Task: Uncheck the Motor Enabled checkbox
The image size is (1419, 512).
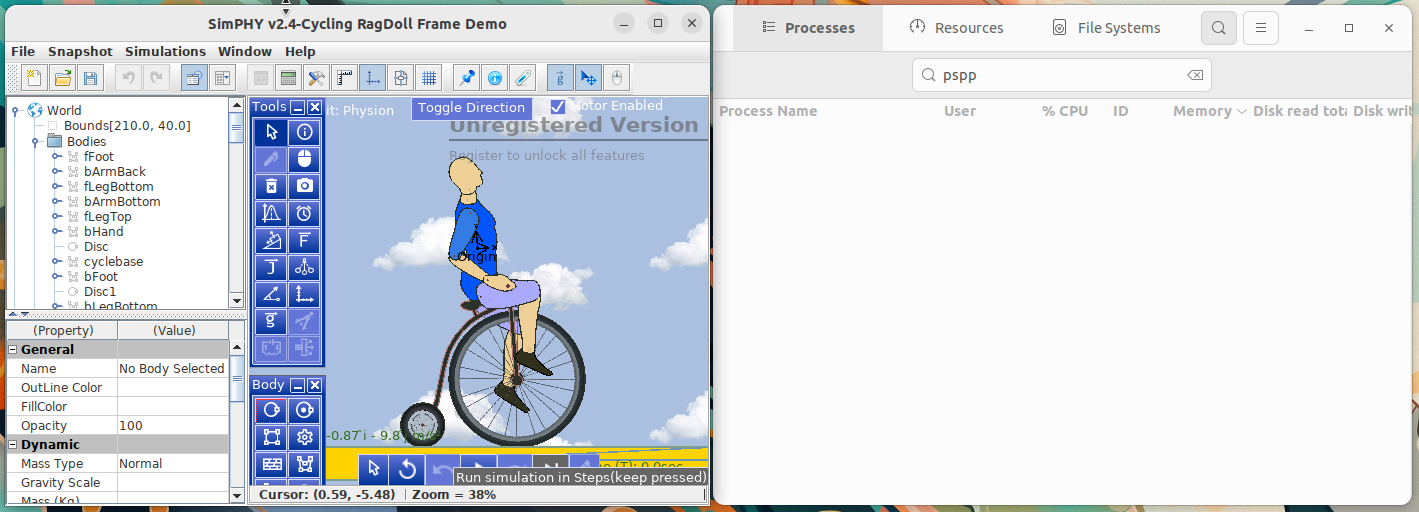Action: pyautogui.click(x=558, y=106)
